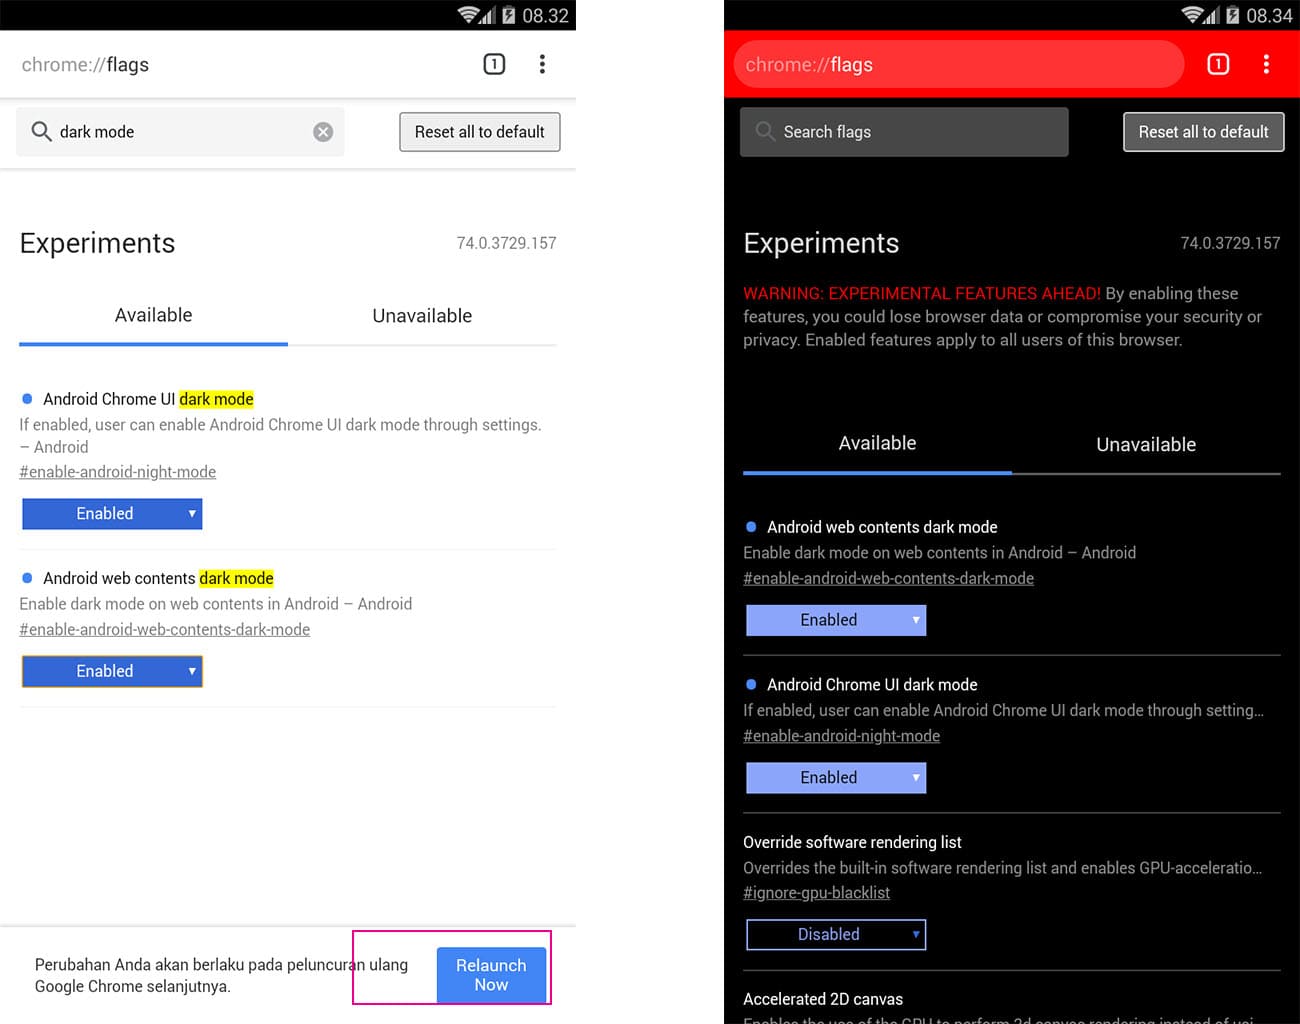
Task: Open tab switcher in red toolbar
Action: (1218, 64)
